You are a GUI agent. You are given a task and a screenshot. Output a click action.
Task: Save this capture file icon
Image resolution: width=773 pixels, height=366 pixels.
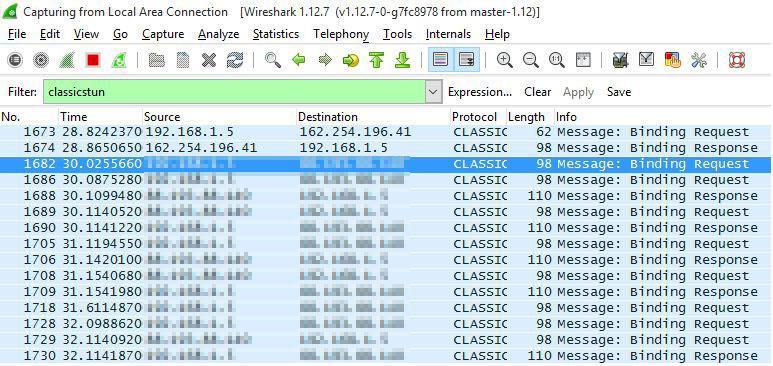tap(183, 61)
